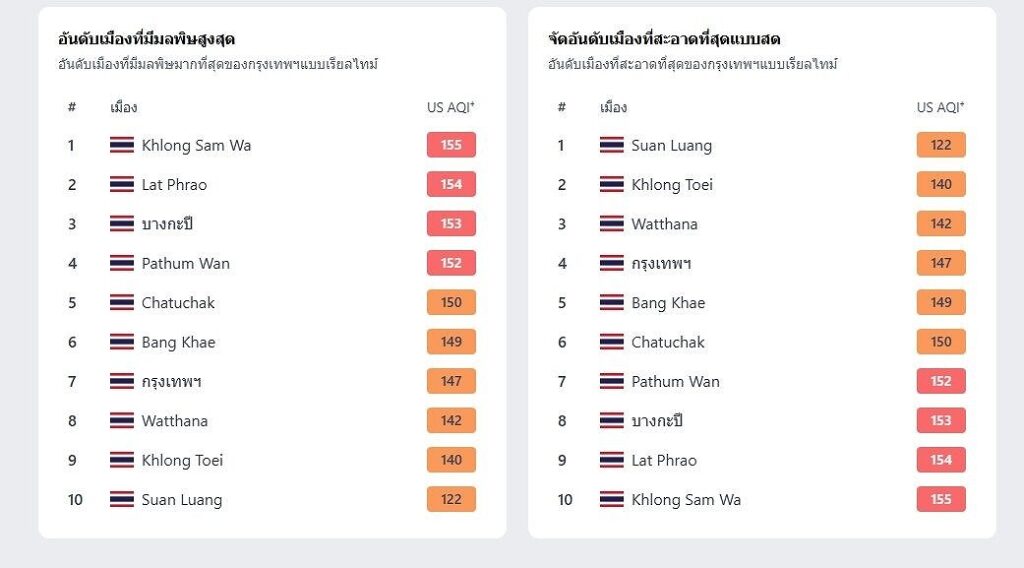Click the flag beside Khlong Toei in cleanest list
The image size is (1024, 568).
[x=611, y=184]
